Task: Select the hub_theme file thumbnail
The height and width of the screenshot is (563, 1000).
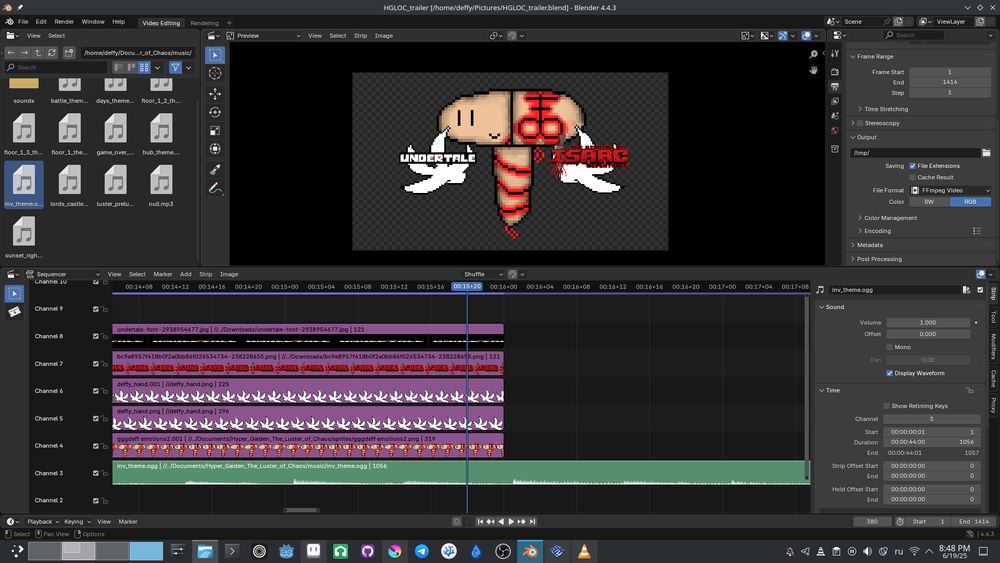Action: pos(161,134)
